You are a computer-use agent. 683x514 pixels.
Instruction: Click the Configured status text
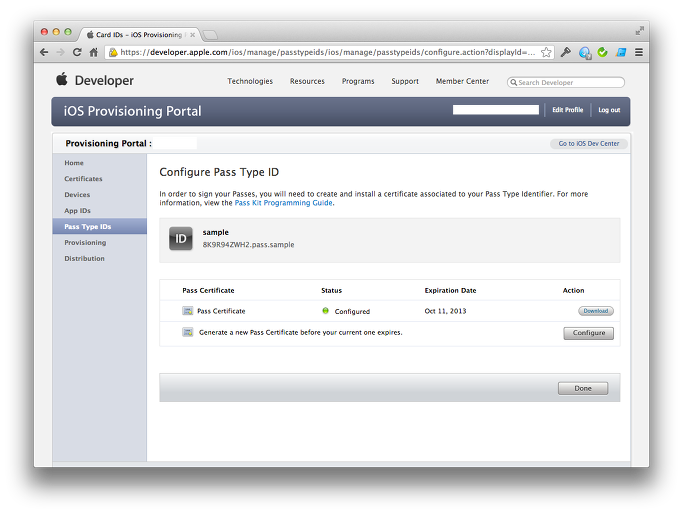(x=352, y=311)
